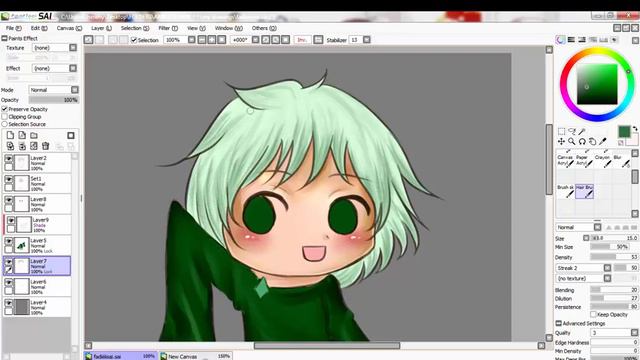Collapse the Advanced Settings section
The width and height of the screenshot is (640, 360).
[x=559, y=323]
